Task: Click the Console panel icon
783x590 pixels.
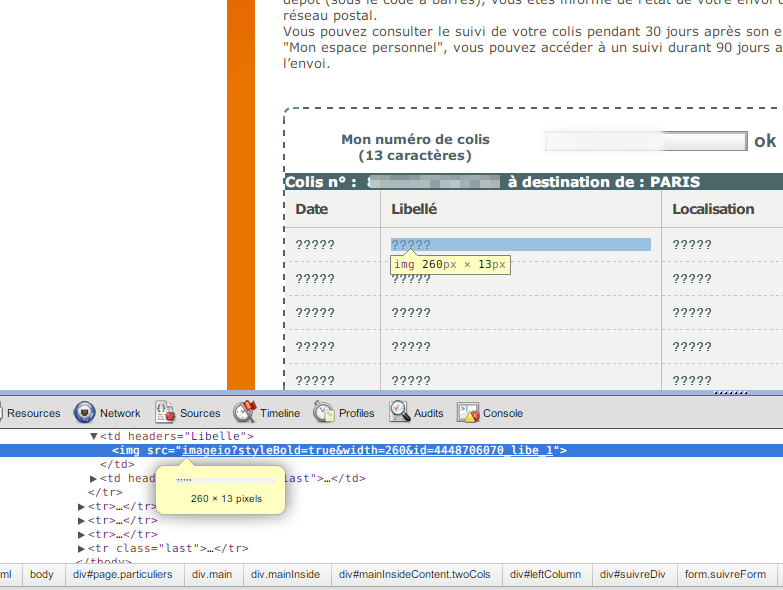Action: [x=468, y=413]
